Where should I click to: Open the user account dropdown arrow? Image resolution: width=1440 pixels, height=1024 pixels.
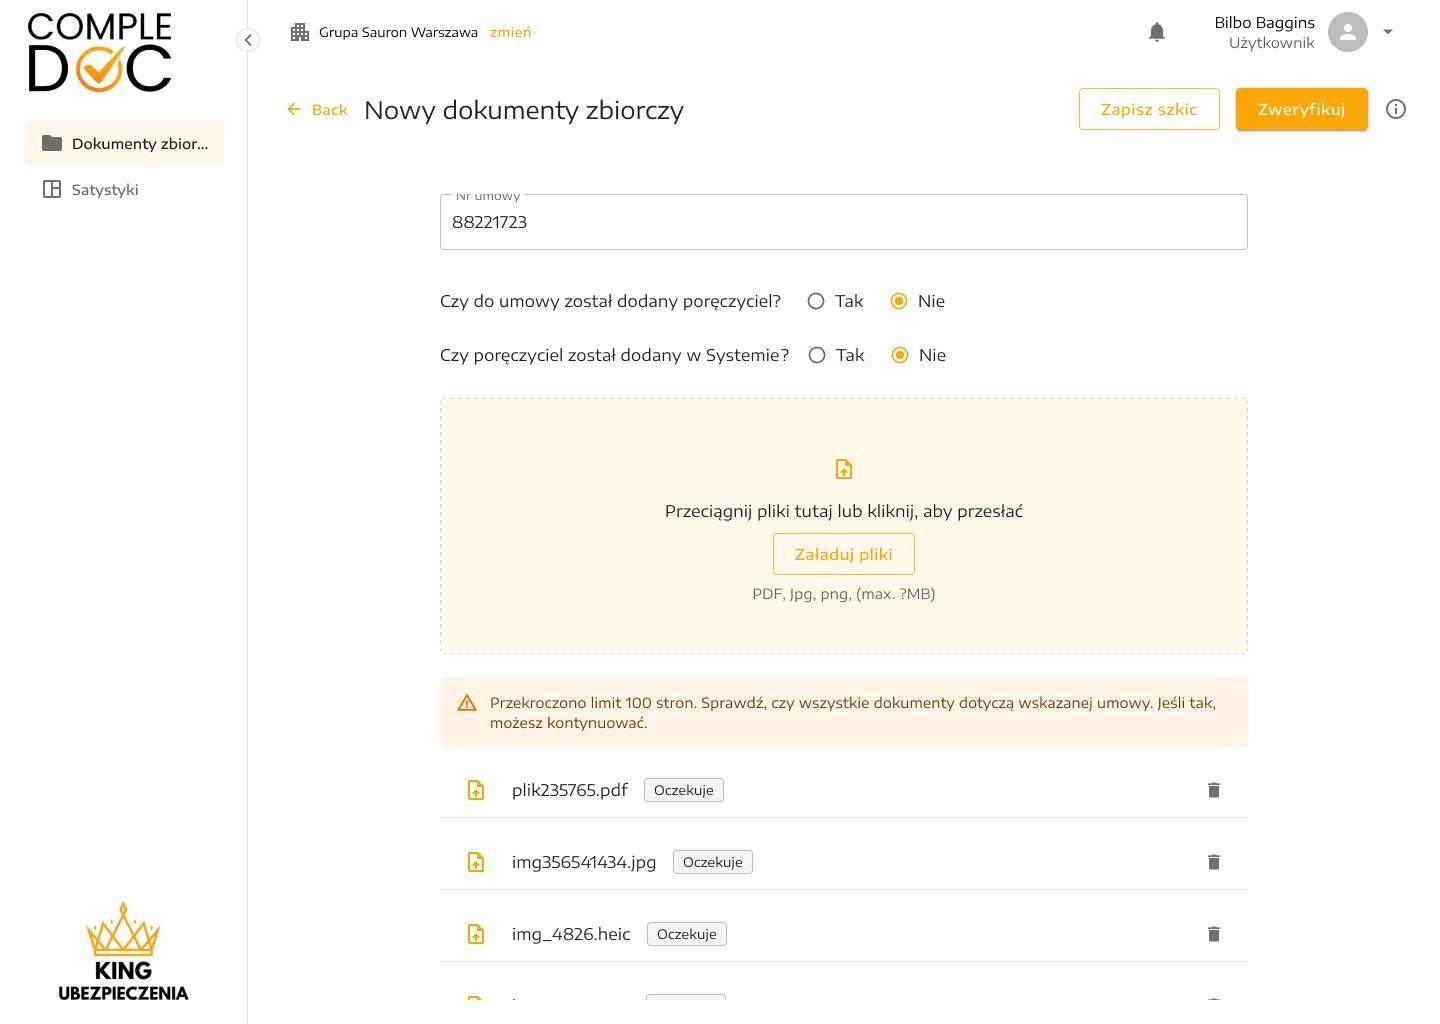1388,32
